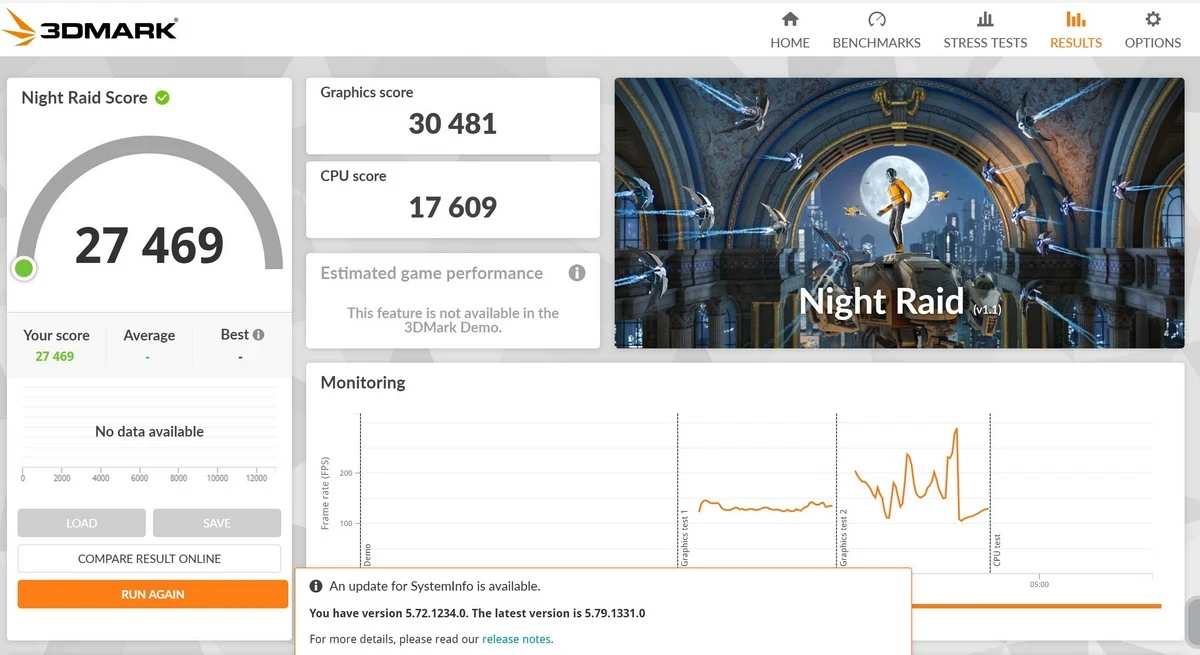Click the Estimated game performance info icon

pyautogui.click(x=577, y=273)
